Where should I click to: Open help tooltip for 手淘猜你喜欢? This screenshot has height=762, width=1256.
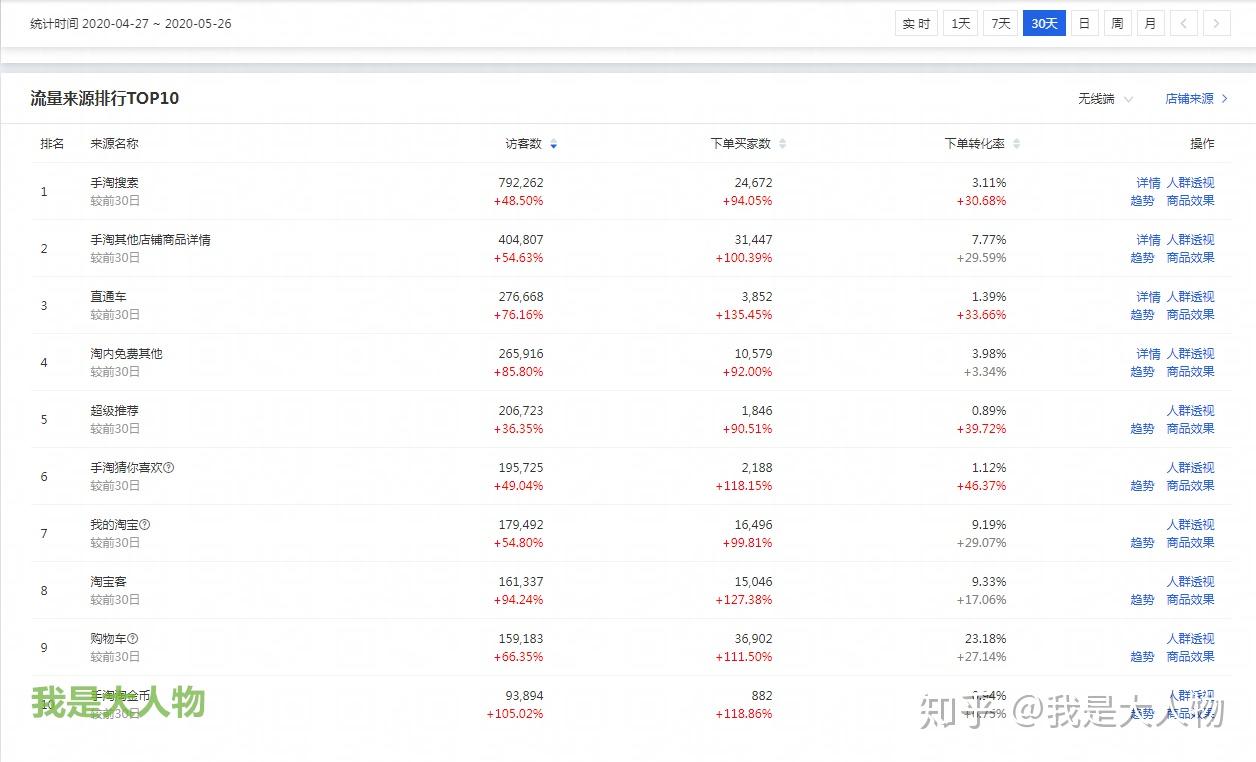coord(169,467)
